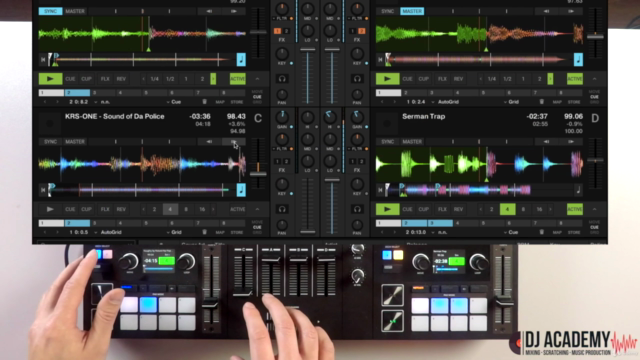Trigger hotcue 3 on Deck D

coord(440,223)
